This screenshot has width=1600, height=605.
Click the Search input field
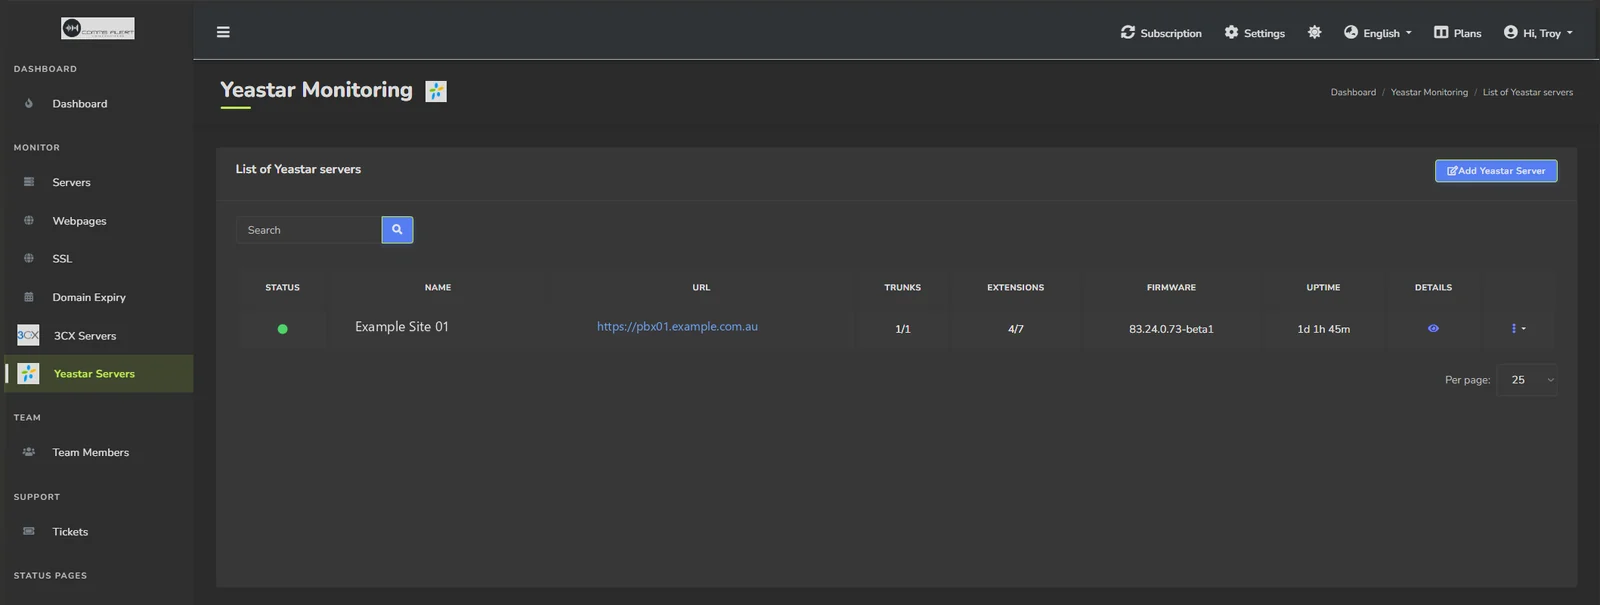[309, 230]
